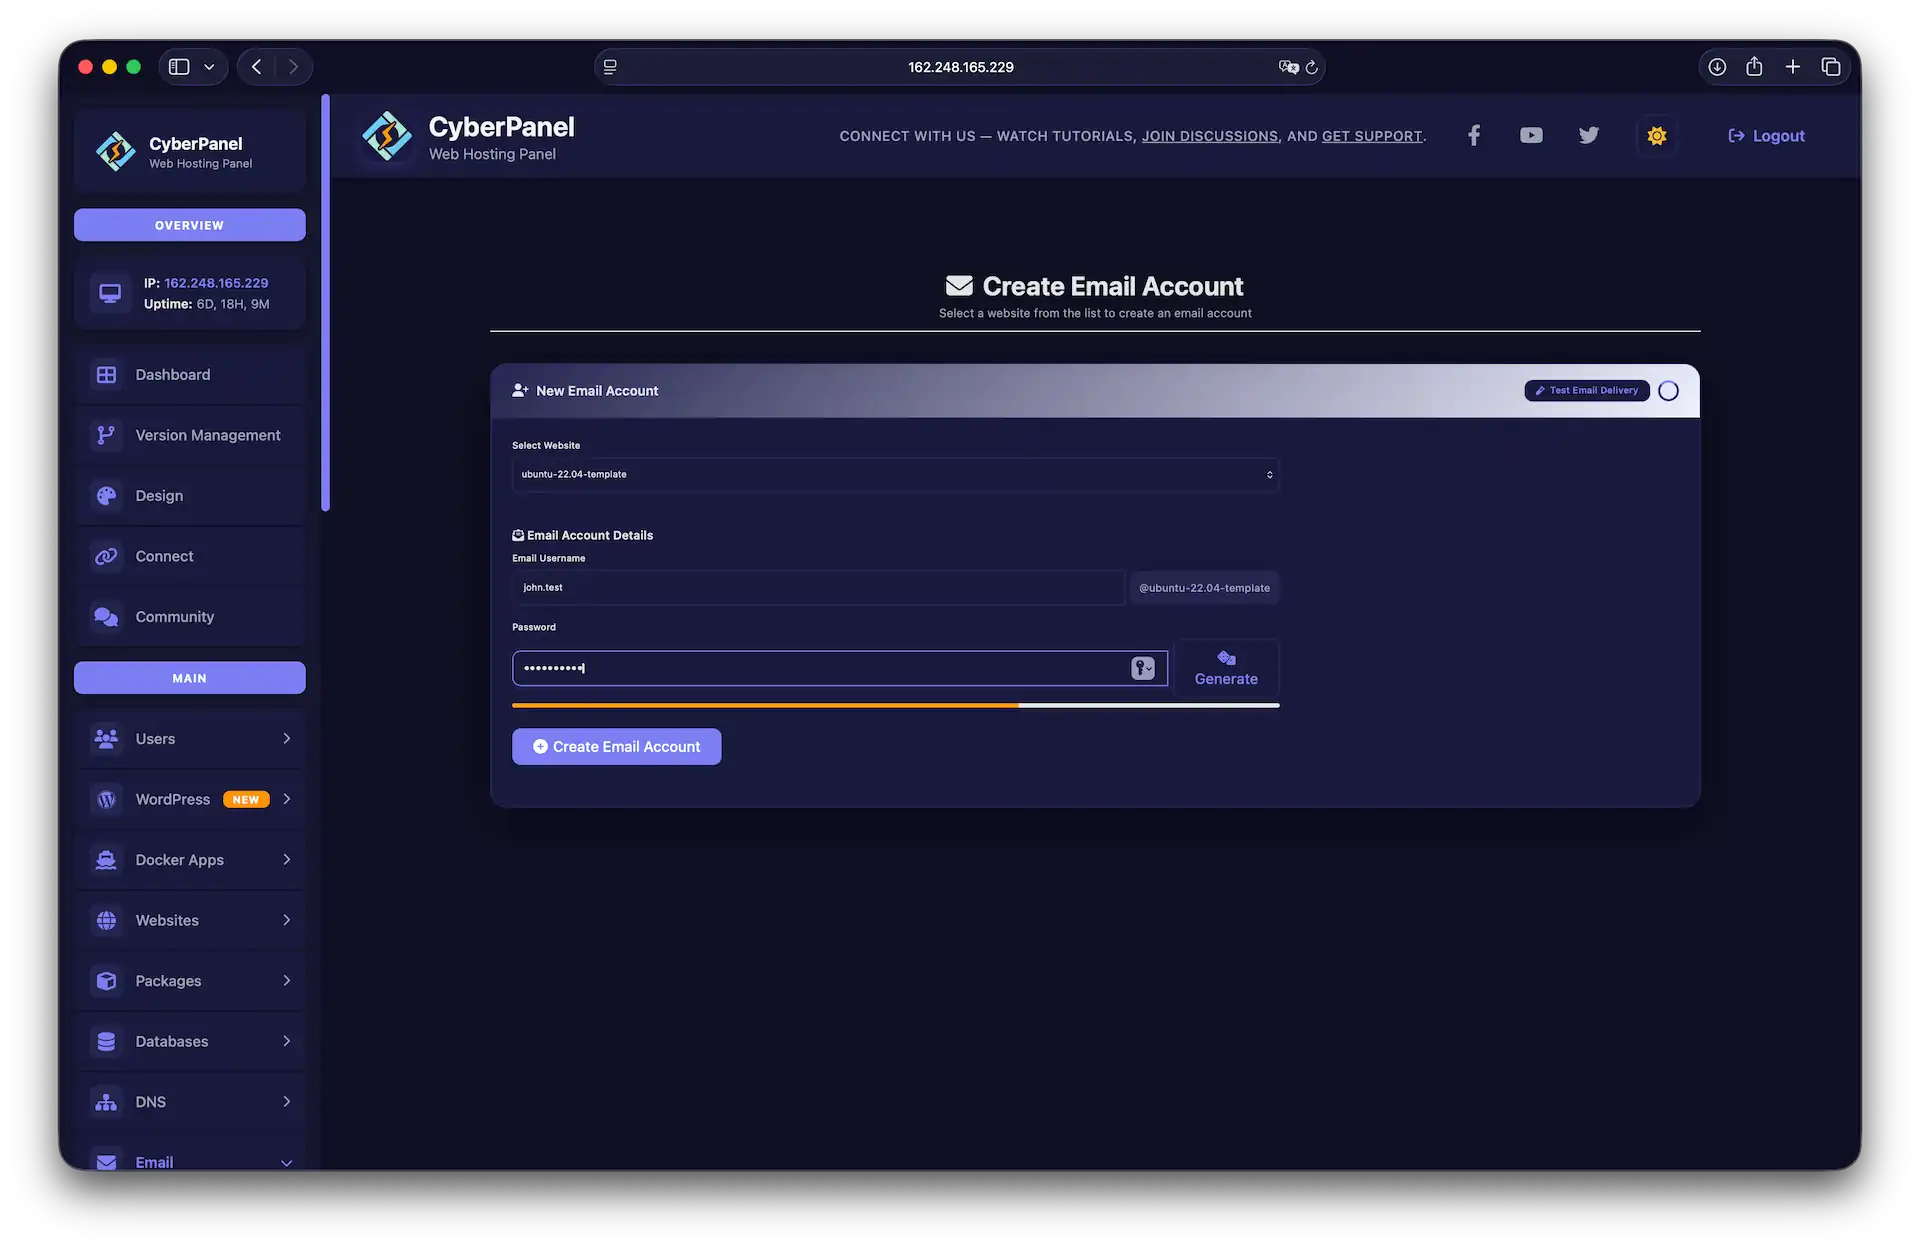1920x1248 pixels.
Task: Switch to the Dashboard menu item
Action: (x=172, y=374)
